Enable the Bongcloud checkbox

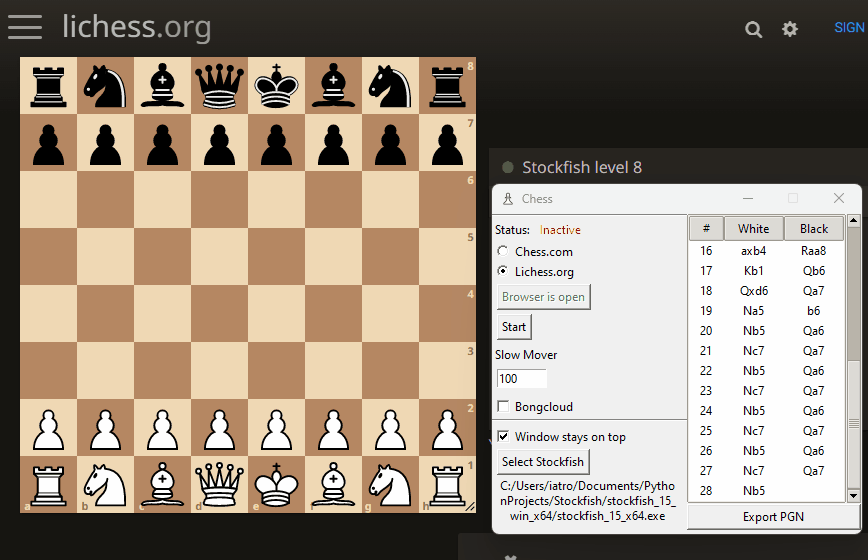(x=503, y=407)
